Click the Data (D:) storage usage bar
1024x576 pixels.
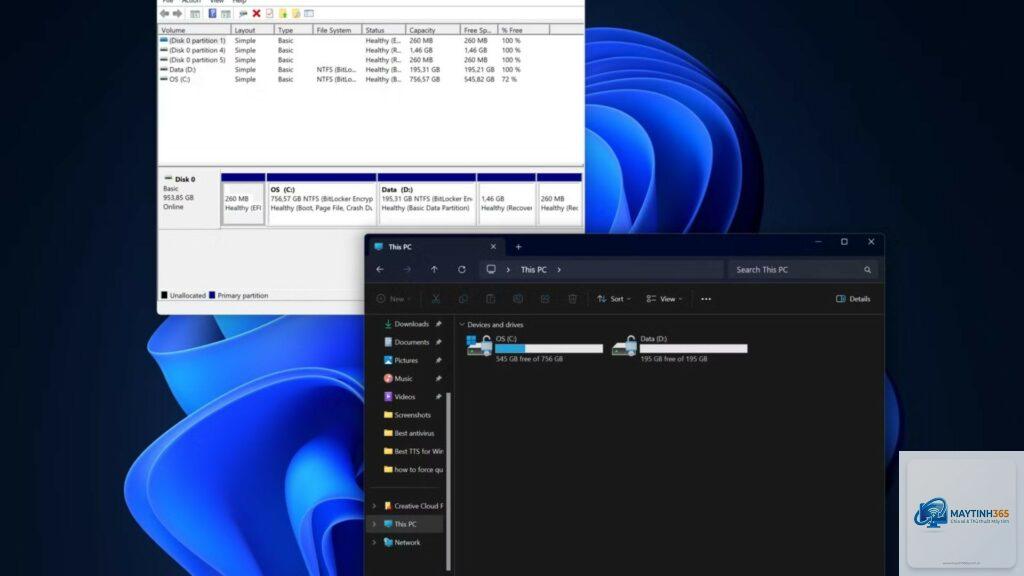click(x=694, y=349)
